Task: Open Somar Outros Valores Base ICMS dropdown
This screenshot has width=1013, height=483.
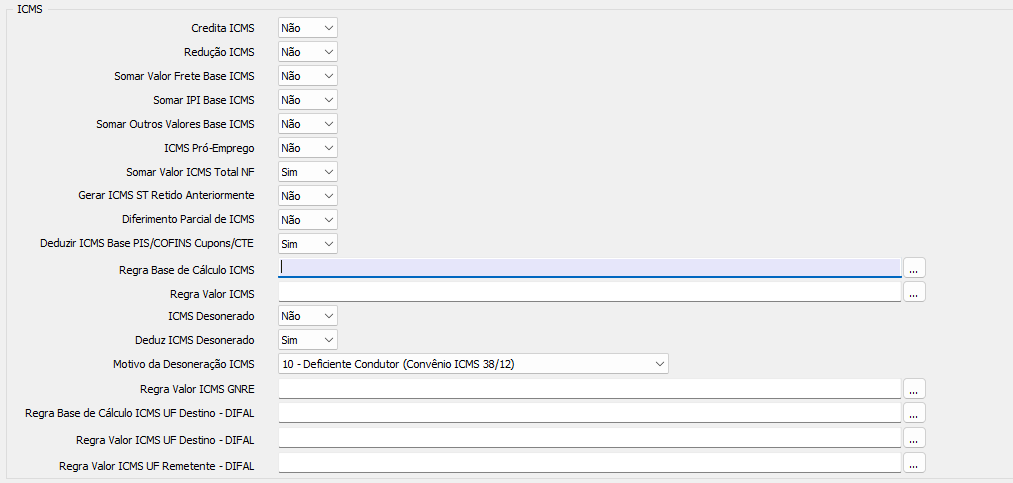Action: coord(308,124)
